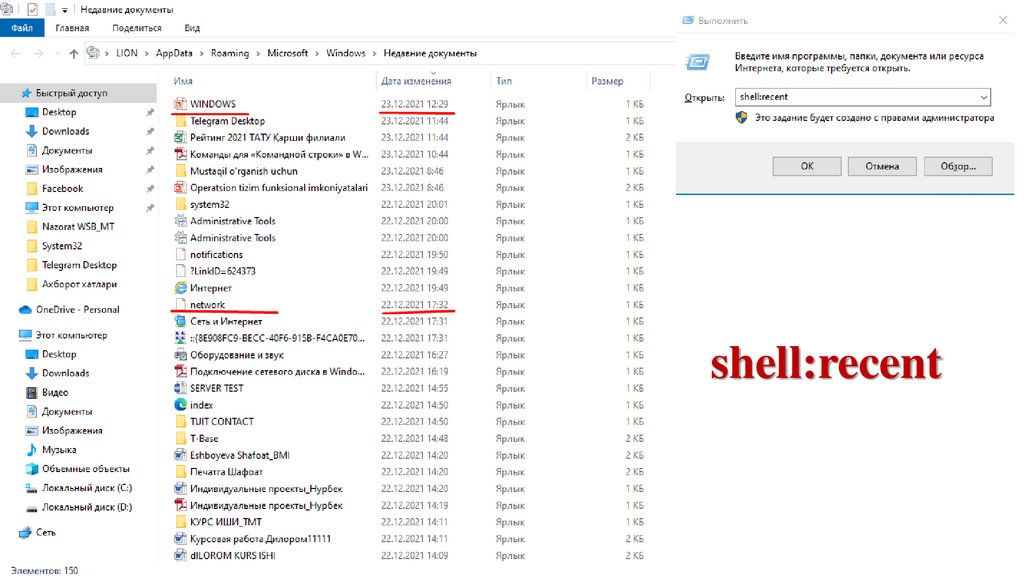
Task: Open Видео under Этот компьютер
Action: (55, 392)
